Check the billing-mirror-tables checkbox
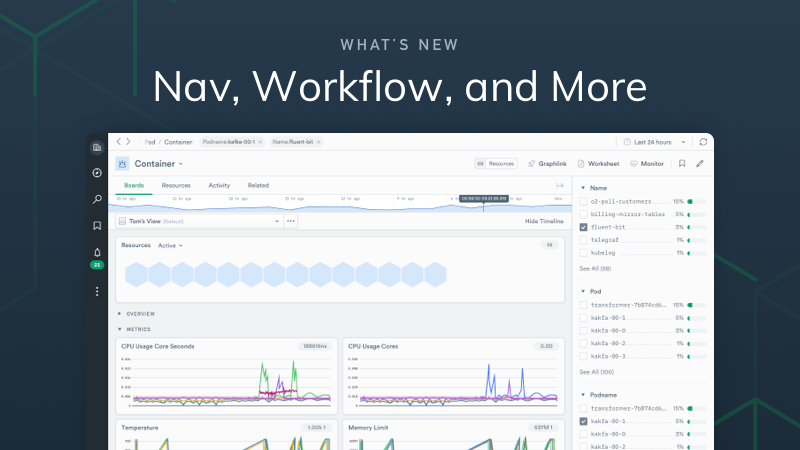The image size is (800, 450). click(x=583, y=214)
